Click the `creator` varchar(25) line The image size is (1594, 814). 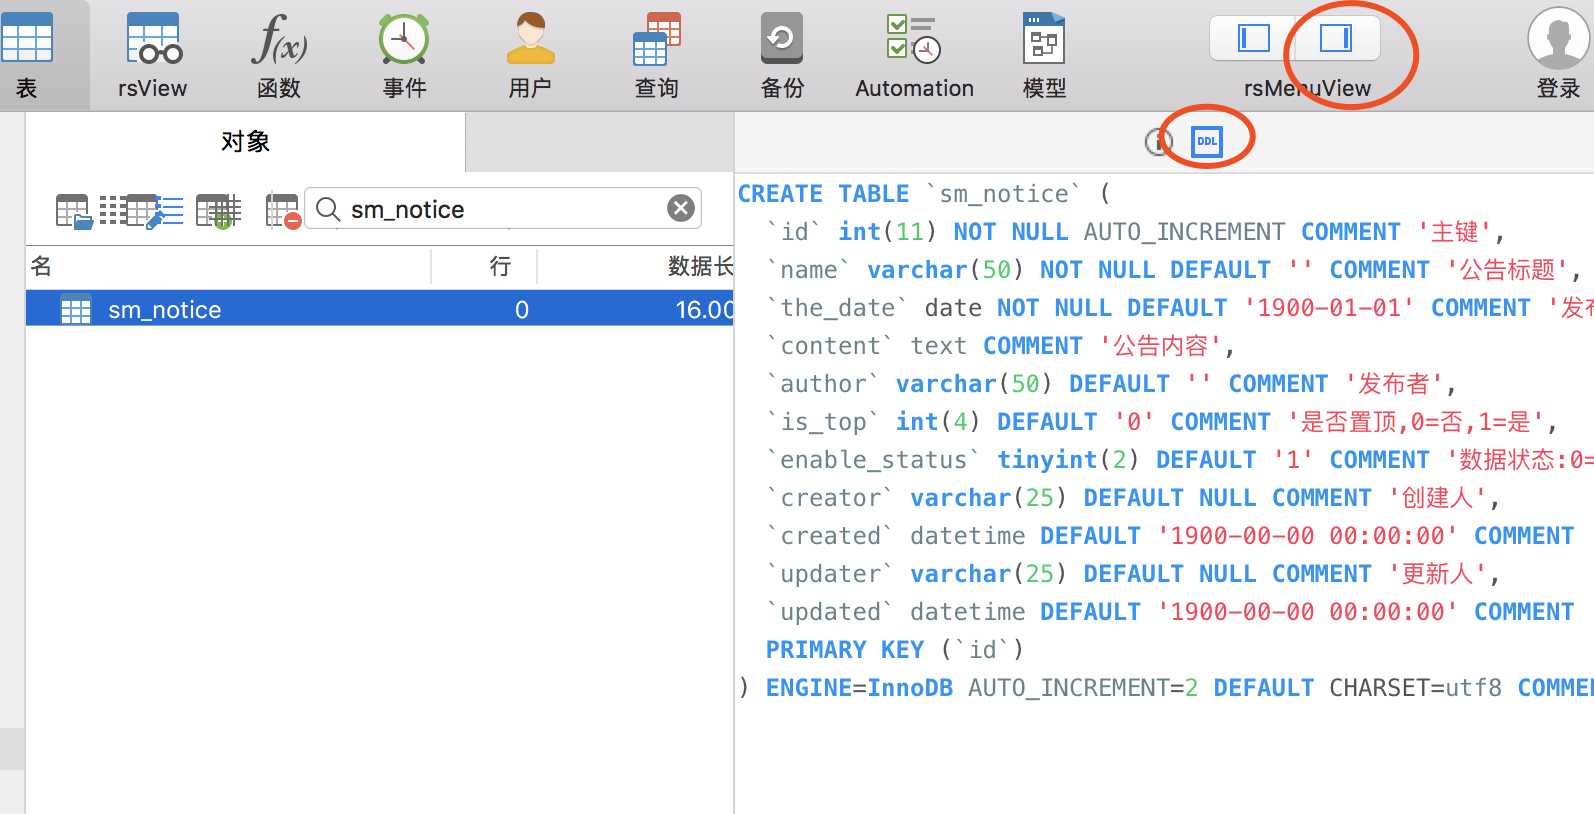pos(1133,498)
